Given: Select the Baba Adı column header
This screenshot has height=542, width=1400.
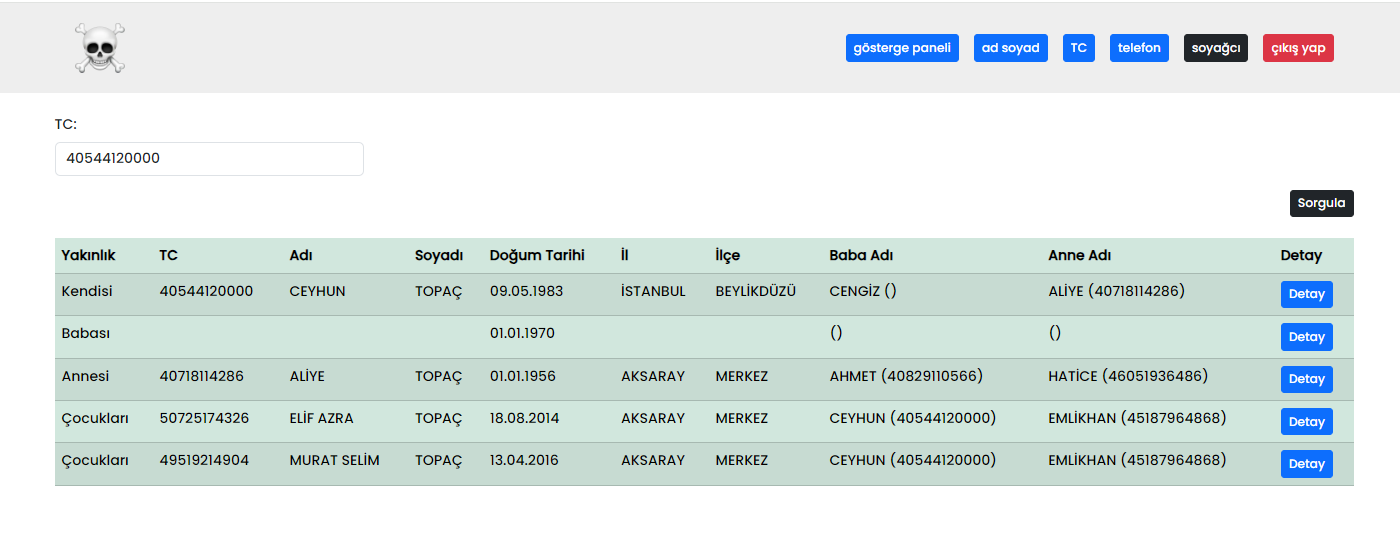Looking at the screenshot, I should coord(861,255).
